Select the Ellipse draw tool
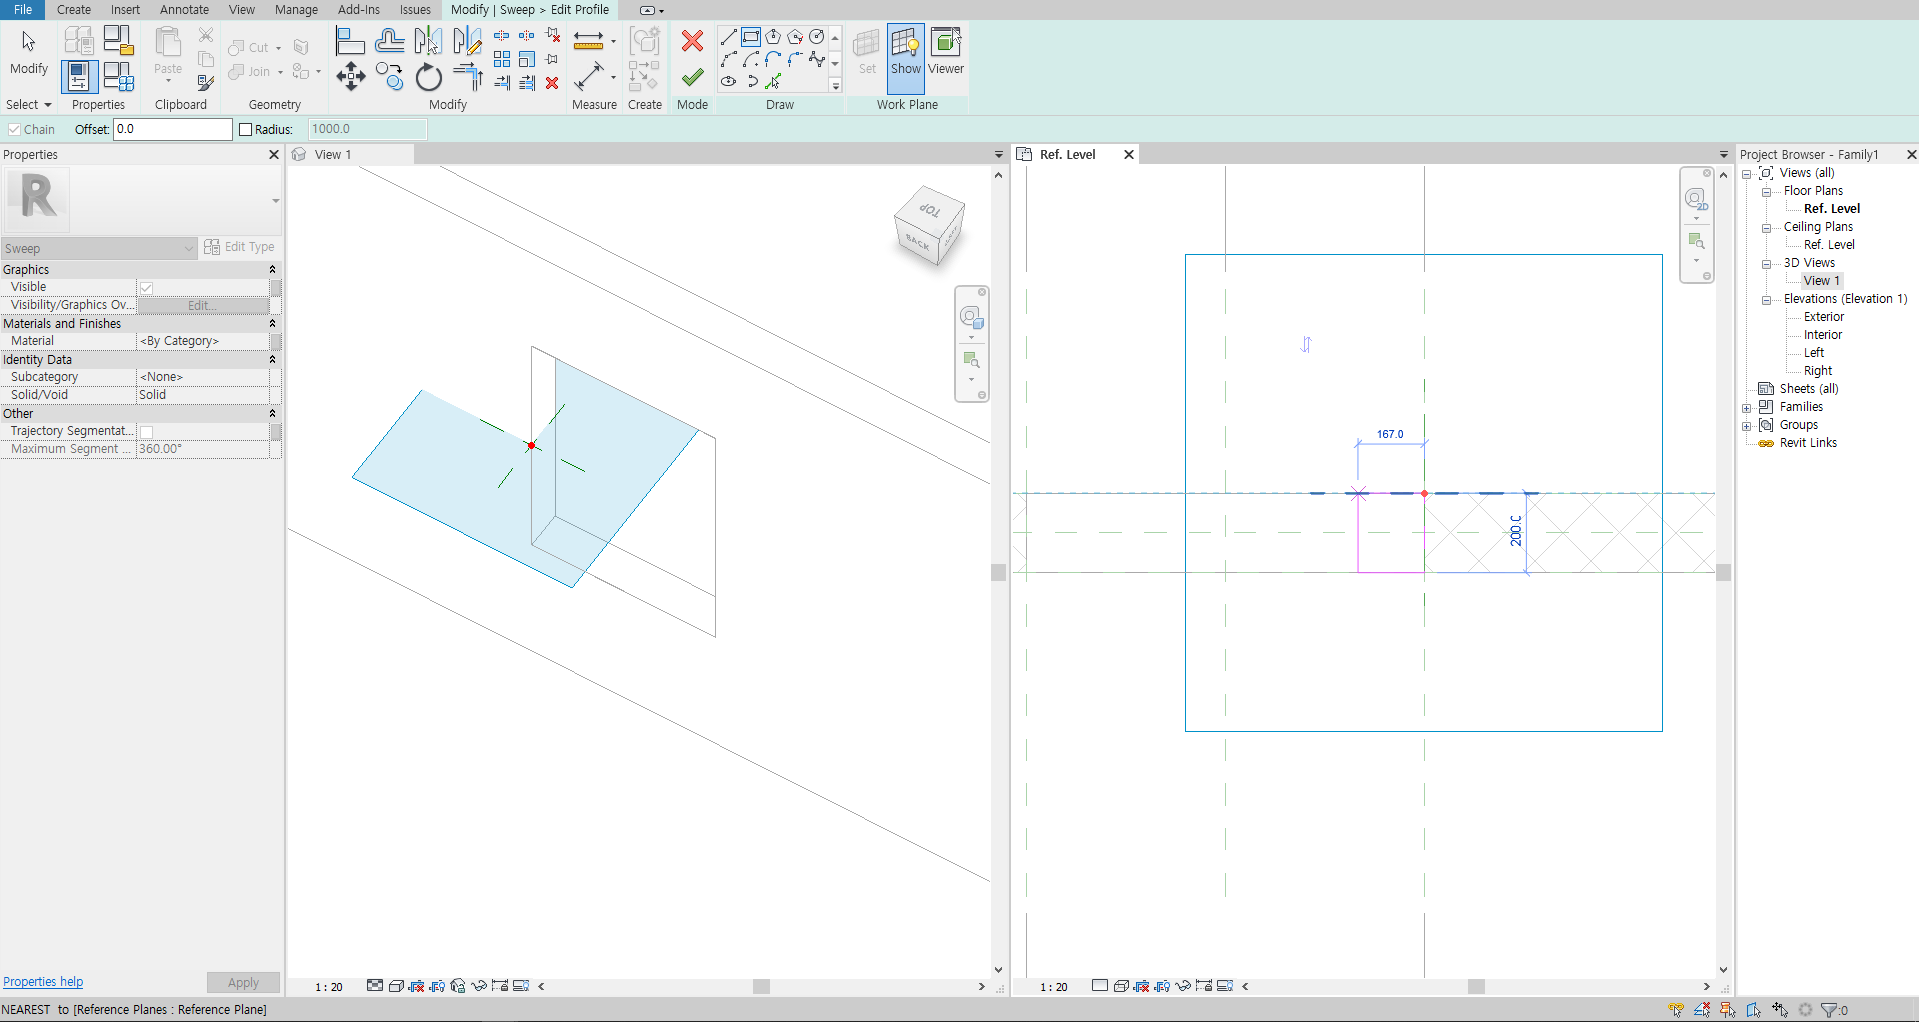1919x1022 pixels. (x=729, y=82)
